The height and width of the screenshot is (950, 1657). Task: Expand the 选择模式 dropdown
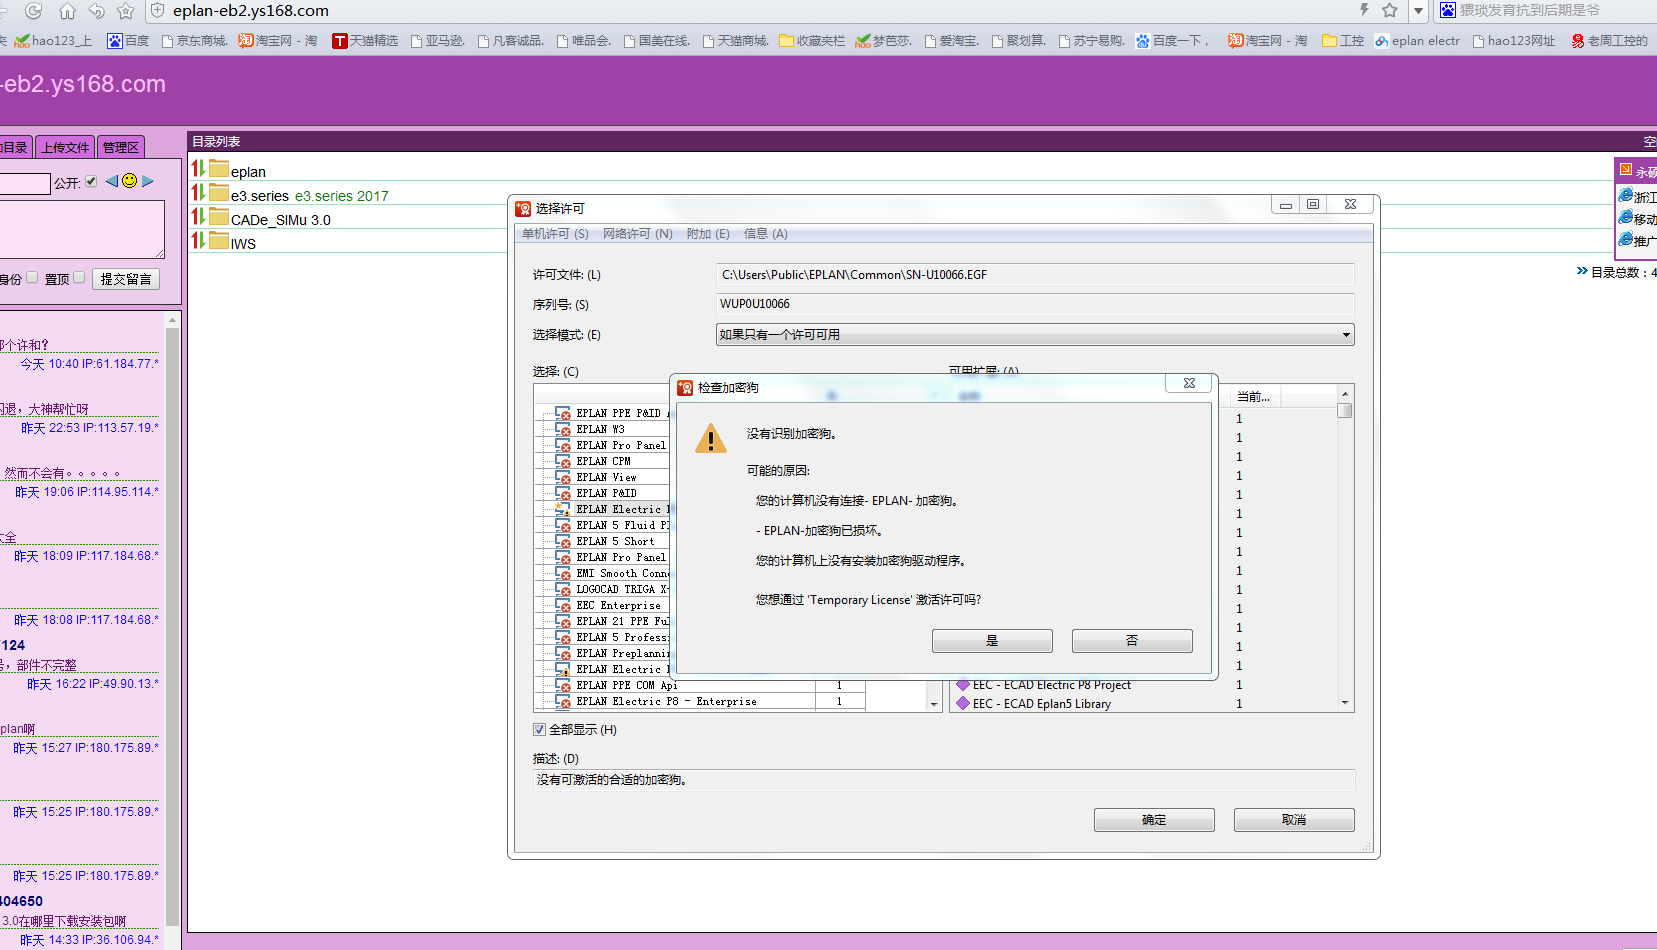(1345, 335)
